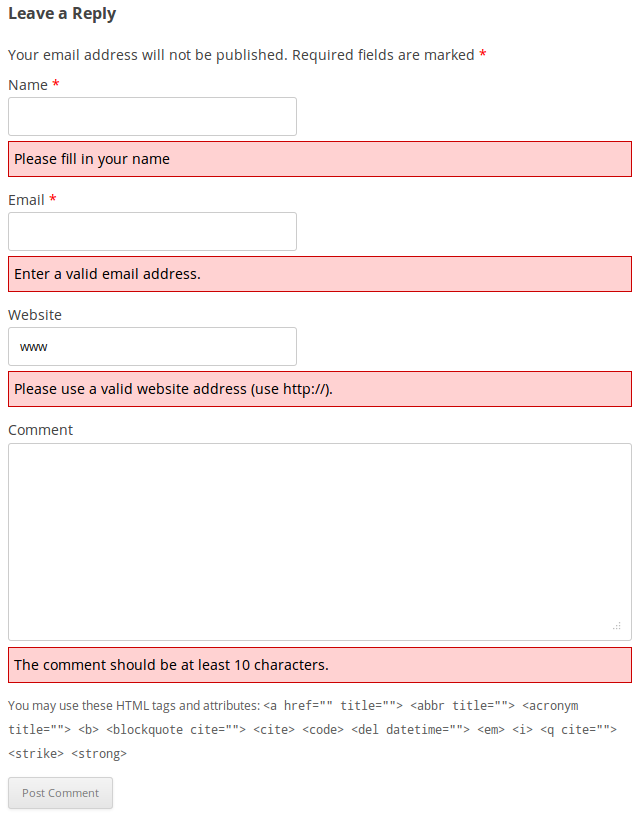Click the asterisk after 'Required fields are marked'
The image size is (642, 816).
click(483, 54)
